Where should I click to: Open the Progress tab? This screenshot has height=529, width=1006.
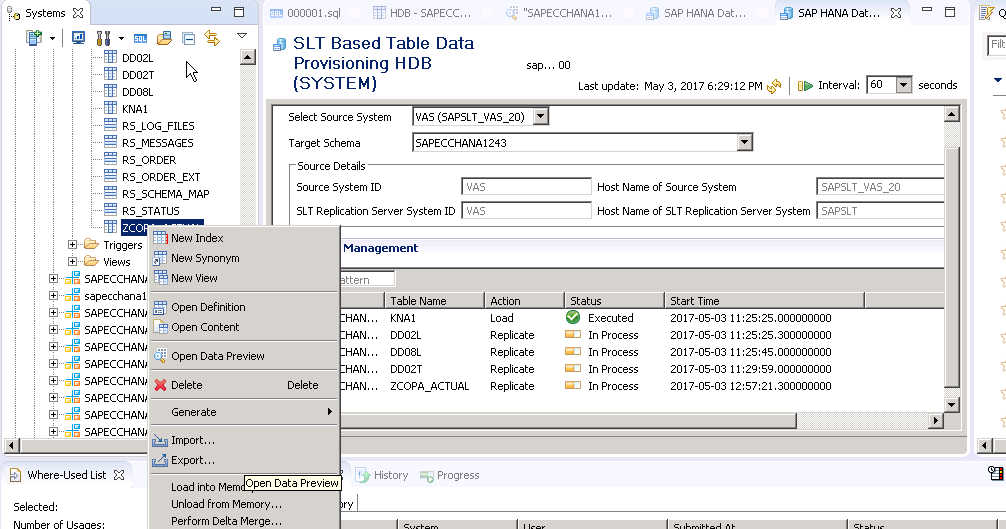[450, 475]
